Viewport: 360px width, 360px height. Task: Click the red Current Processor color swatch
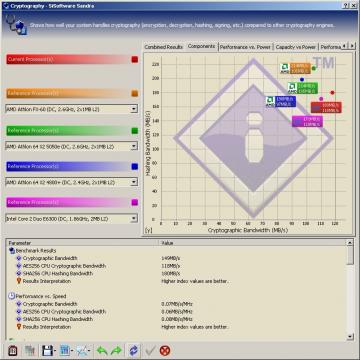(135, 59)
